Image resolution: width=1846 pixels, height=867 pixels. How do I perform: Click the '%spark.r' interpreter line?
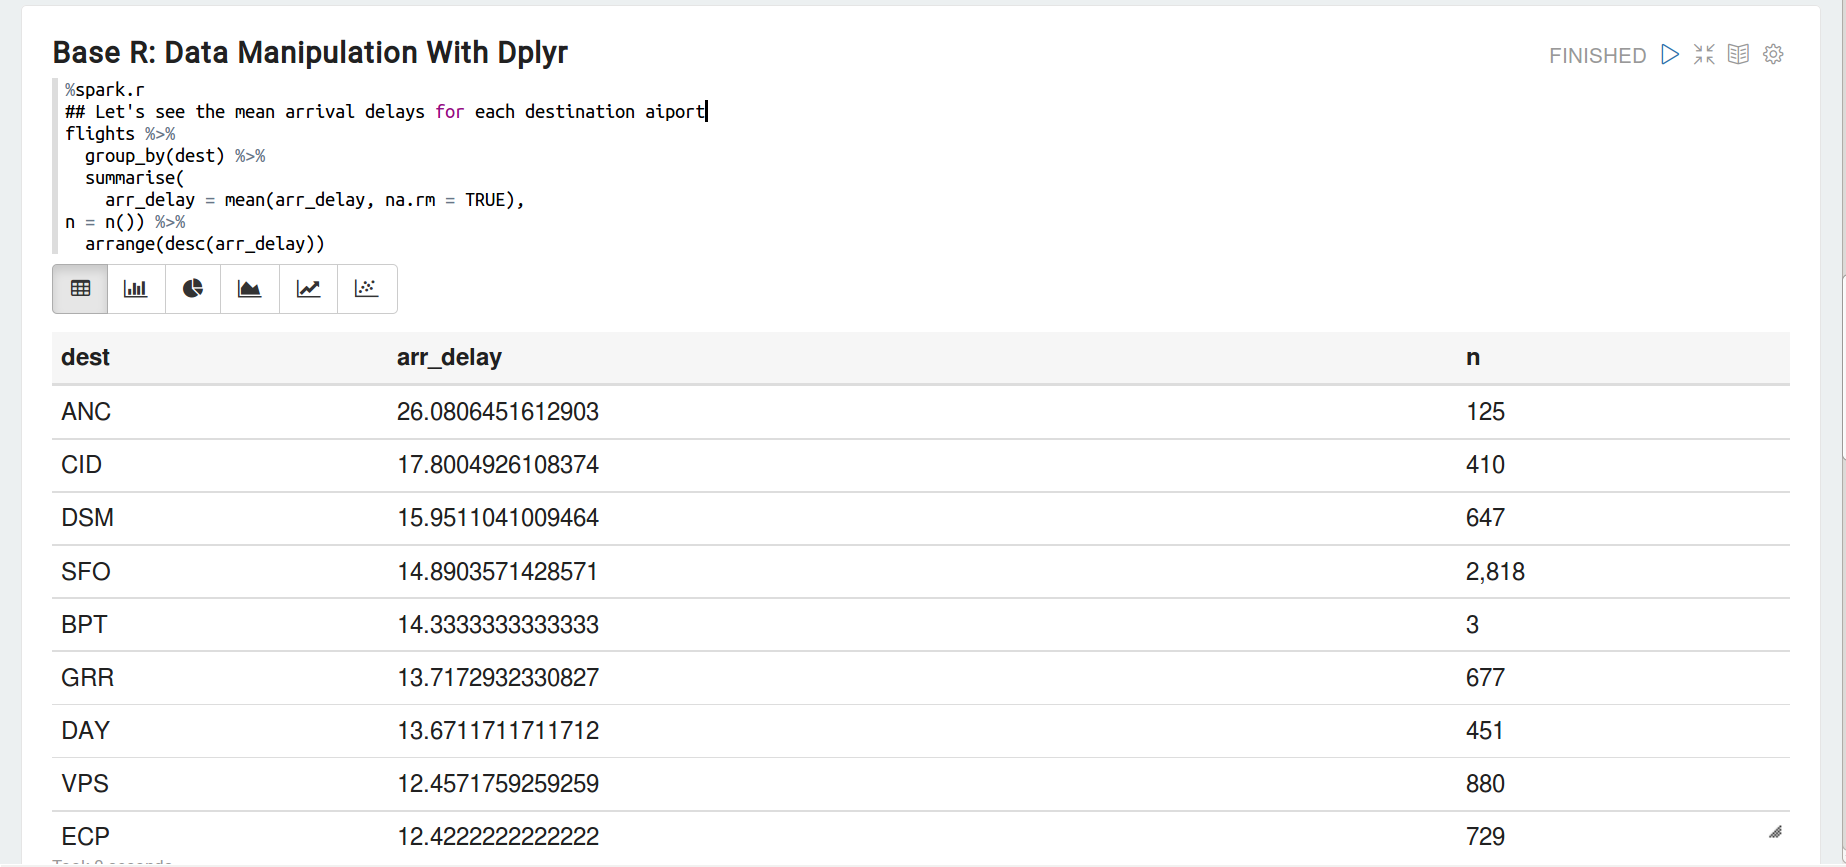click(x=105, y=89)
